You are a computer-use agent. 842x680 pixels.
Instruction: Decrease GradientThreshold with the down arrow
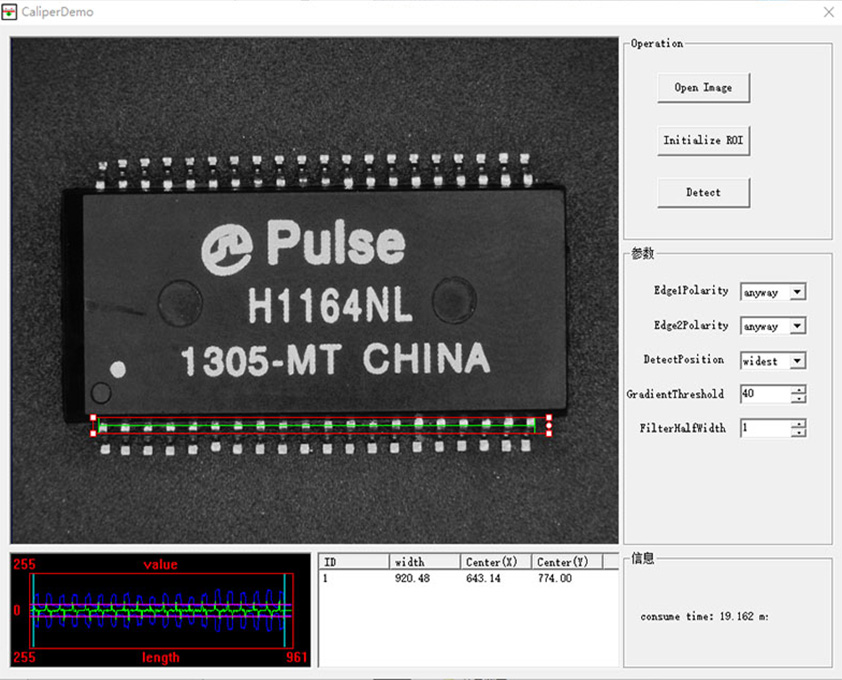tap(798, 398)
